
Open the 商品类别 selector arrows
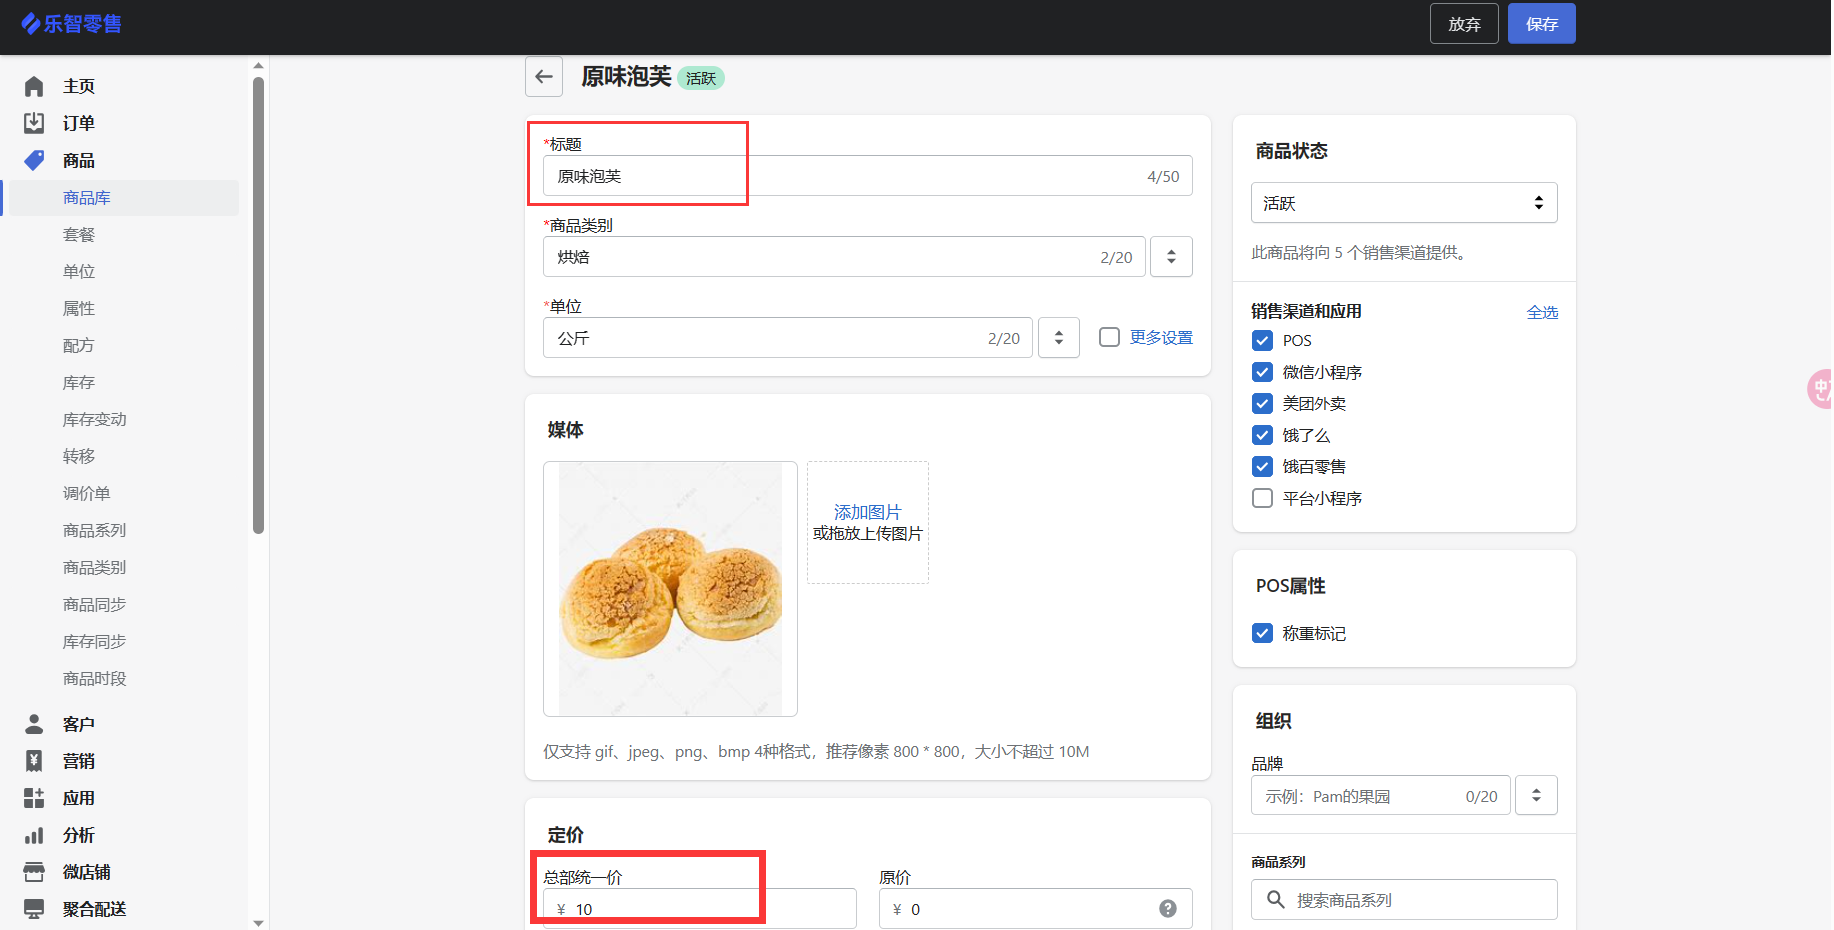click(x=1171, y=257)
